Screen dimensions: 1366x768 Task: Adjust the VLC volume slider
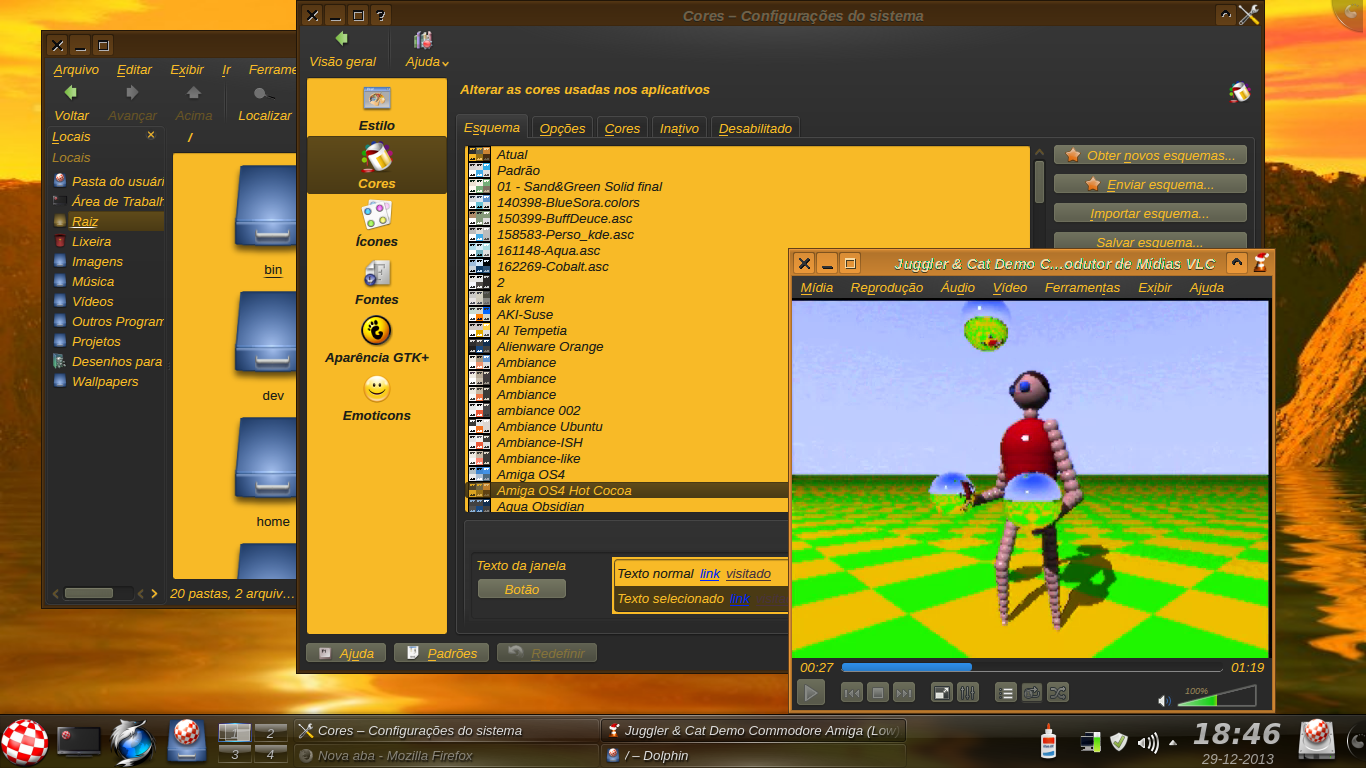click(1218, 697)
